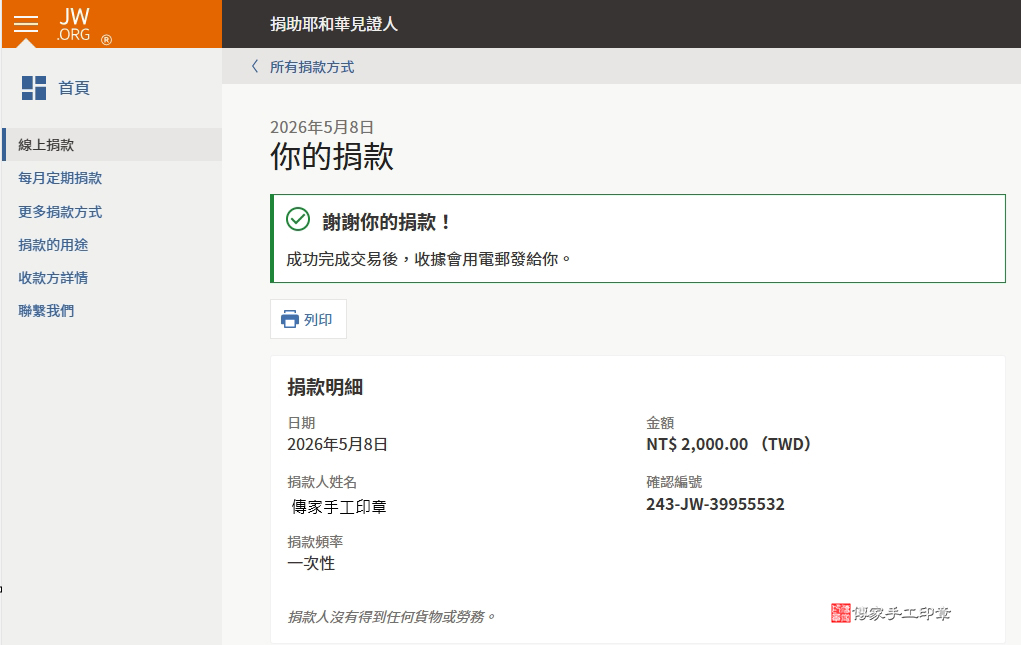Viewport: 1021px width, 645px height.
Task: Open 每月定期捐款 sidebar item
Action: tap(60, 178)
